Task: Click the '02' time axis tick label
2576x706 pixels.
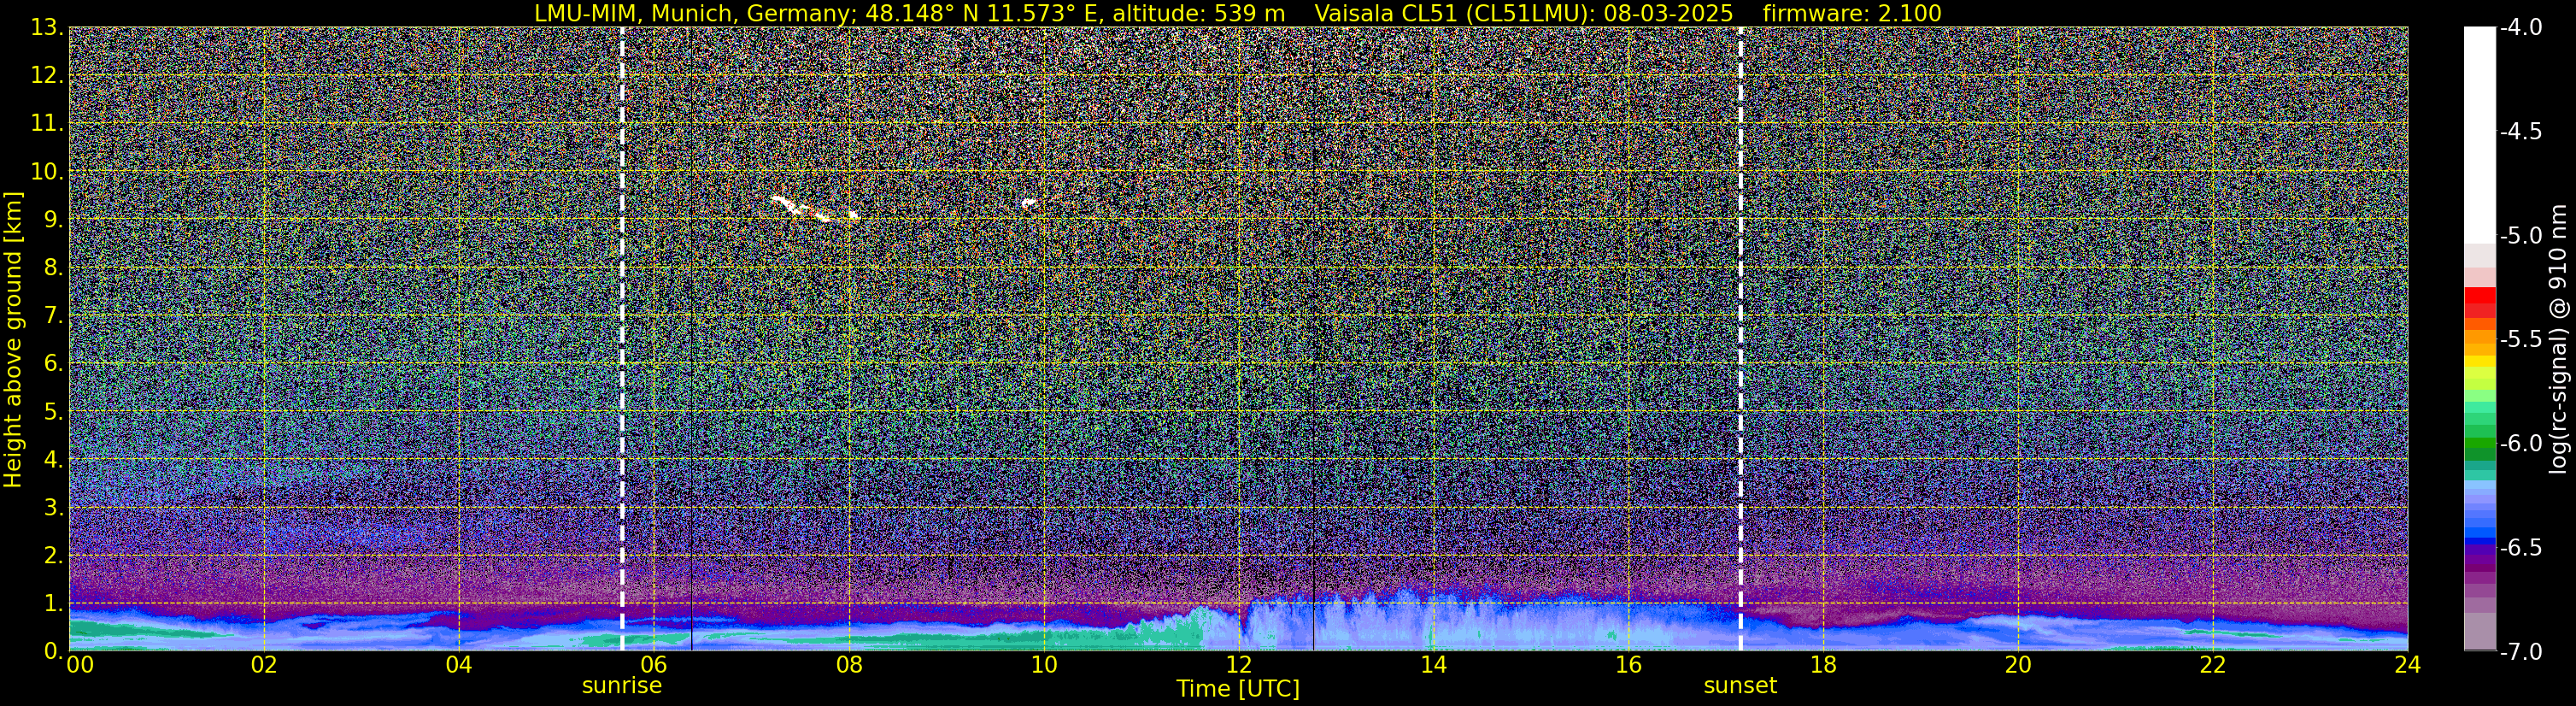Action: tap(264, 665)
